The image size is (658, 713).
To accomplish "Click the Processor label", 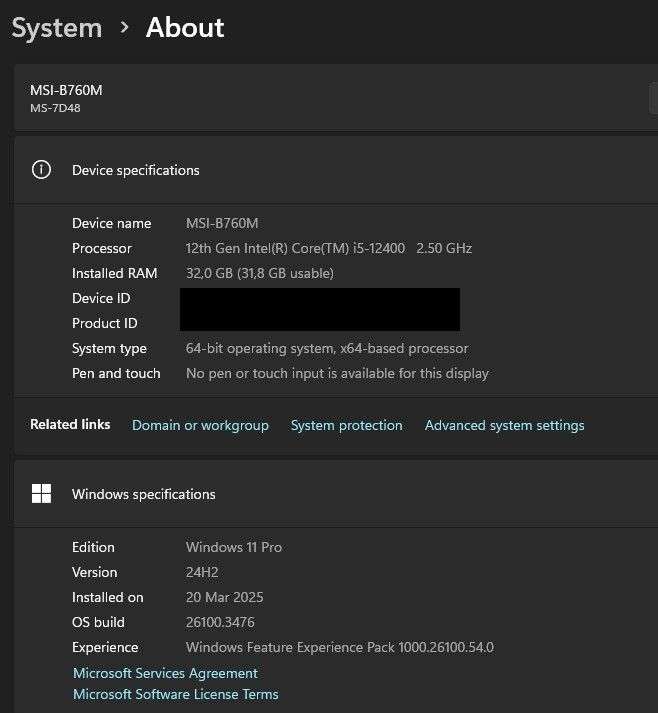I will 102,248.
